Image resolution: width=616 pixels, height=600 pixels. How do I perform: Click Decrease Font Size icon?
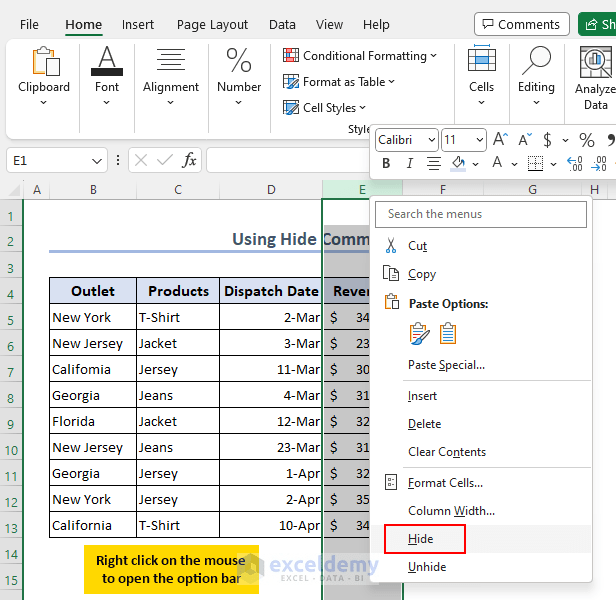pyautogui.click(x=524, y=139)
